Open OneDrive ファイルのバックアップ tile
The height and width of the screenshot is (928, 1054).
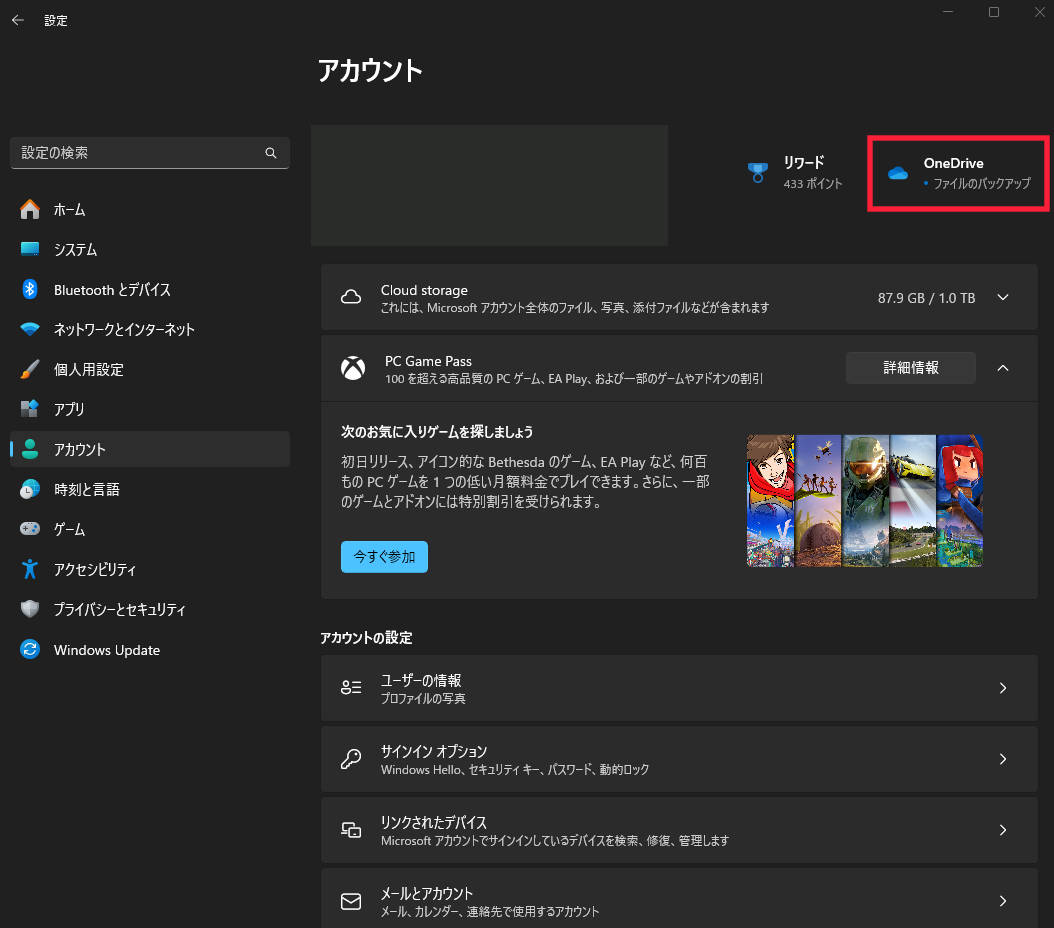[x=959, y=173]
